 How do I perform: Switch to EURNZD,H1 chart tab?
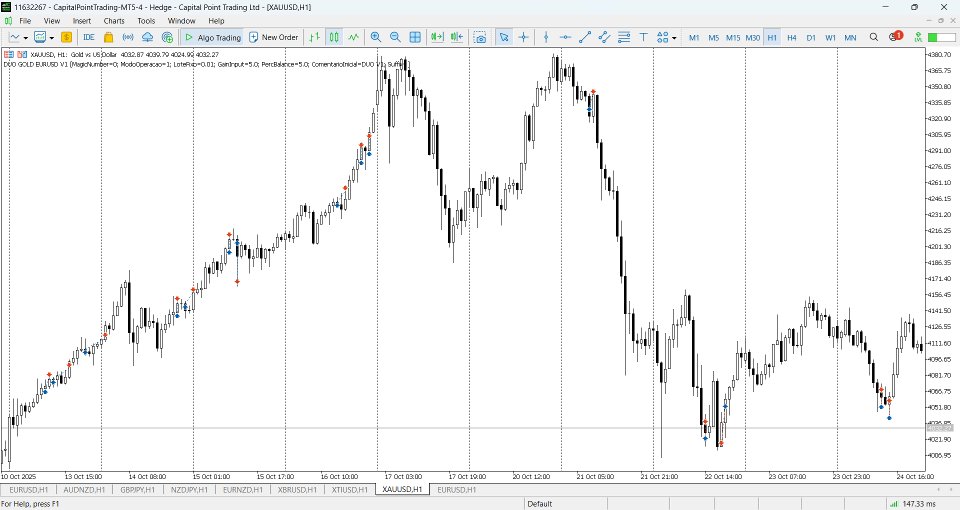[x=242, y=490]
